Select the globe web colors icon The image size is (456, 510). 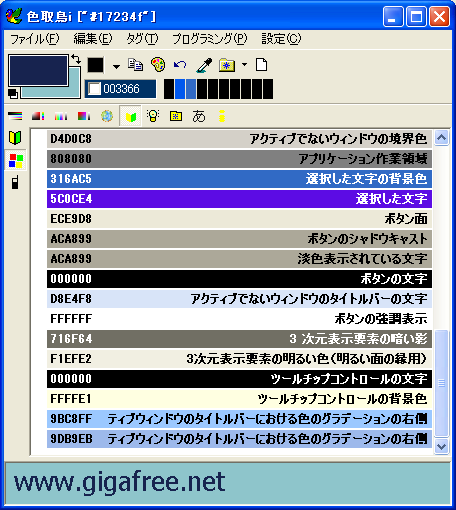point(107,116)
